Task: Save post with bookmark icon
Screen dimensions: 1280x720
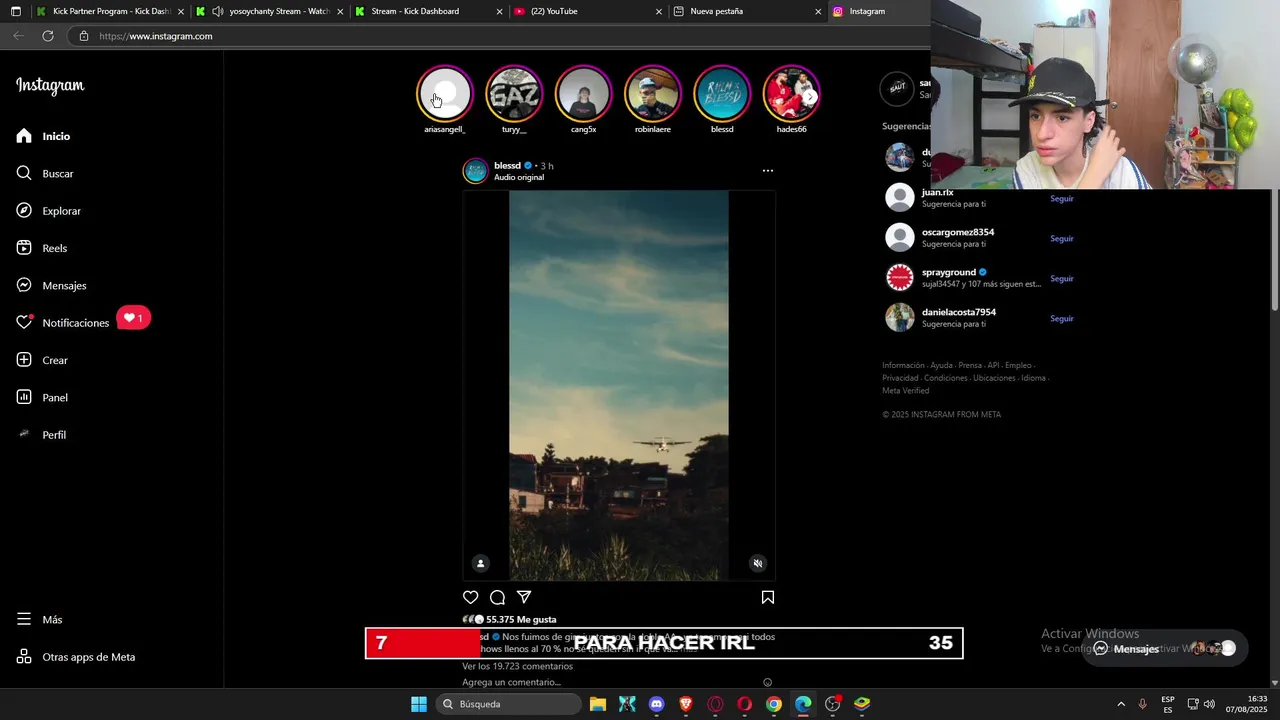Action: (768, 597)
